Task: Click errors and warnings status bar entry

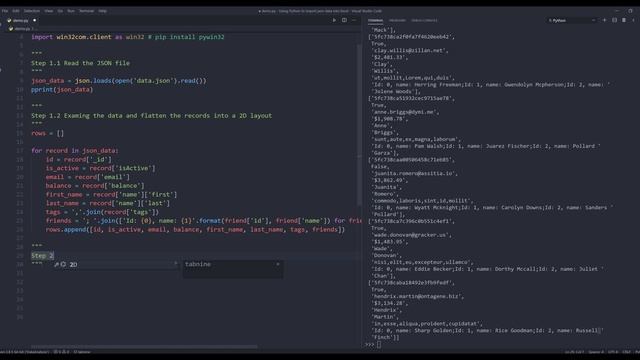Action: click(x=62, y=352)
